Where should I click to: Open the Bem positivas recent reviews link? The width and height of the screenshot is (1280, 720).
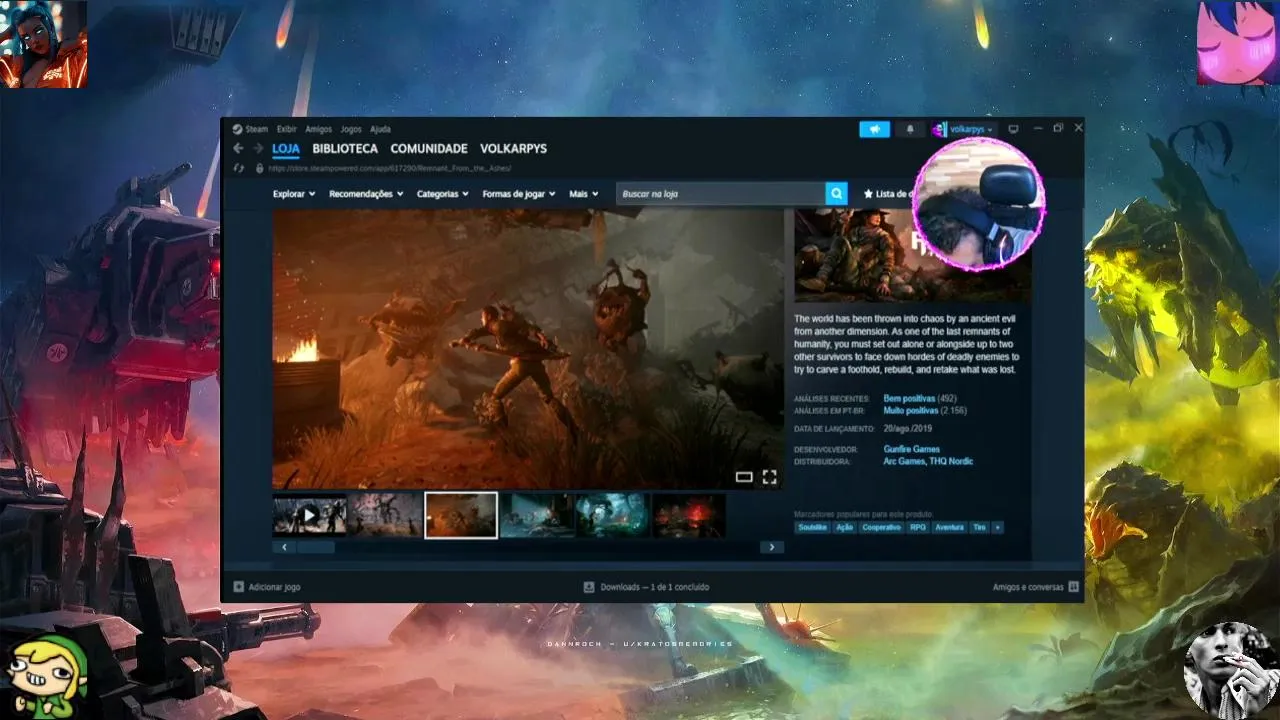(x=910, y=399)
